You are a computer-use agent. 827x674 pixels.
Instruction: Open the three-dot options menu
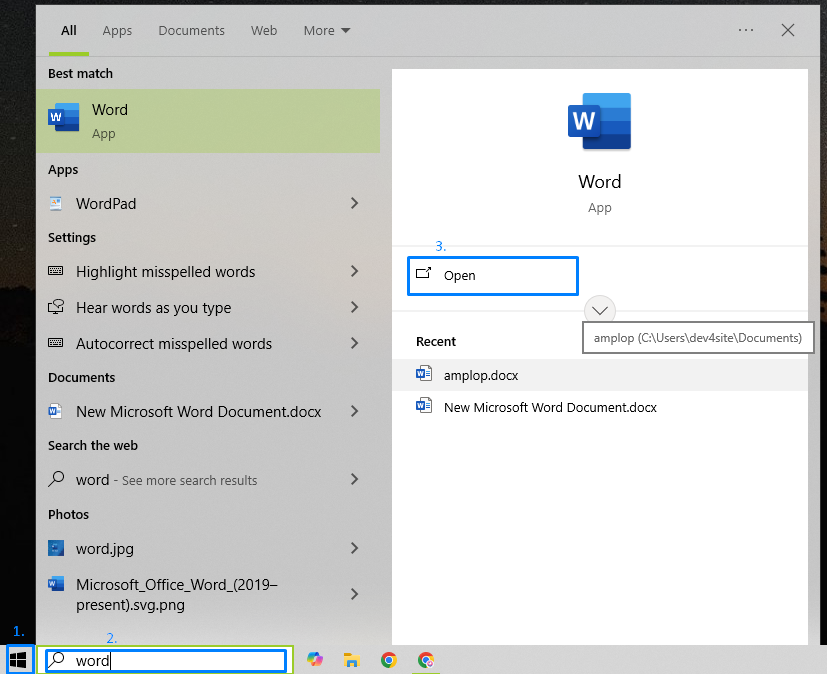(746, 30)
